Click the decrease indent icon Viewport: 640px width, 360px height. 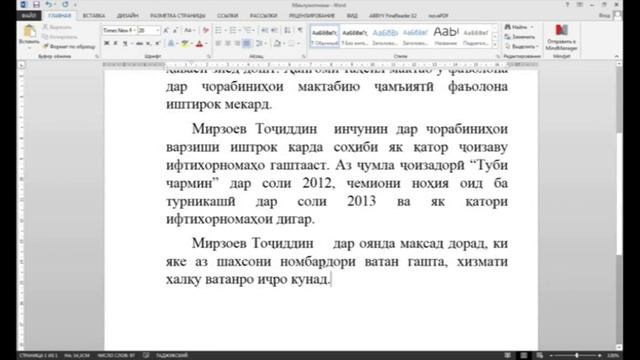[x=264, y=31]
